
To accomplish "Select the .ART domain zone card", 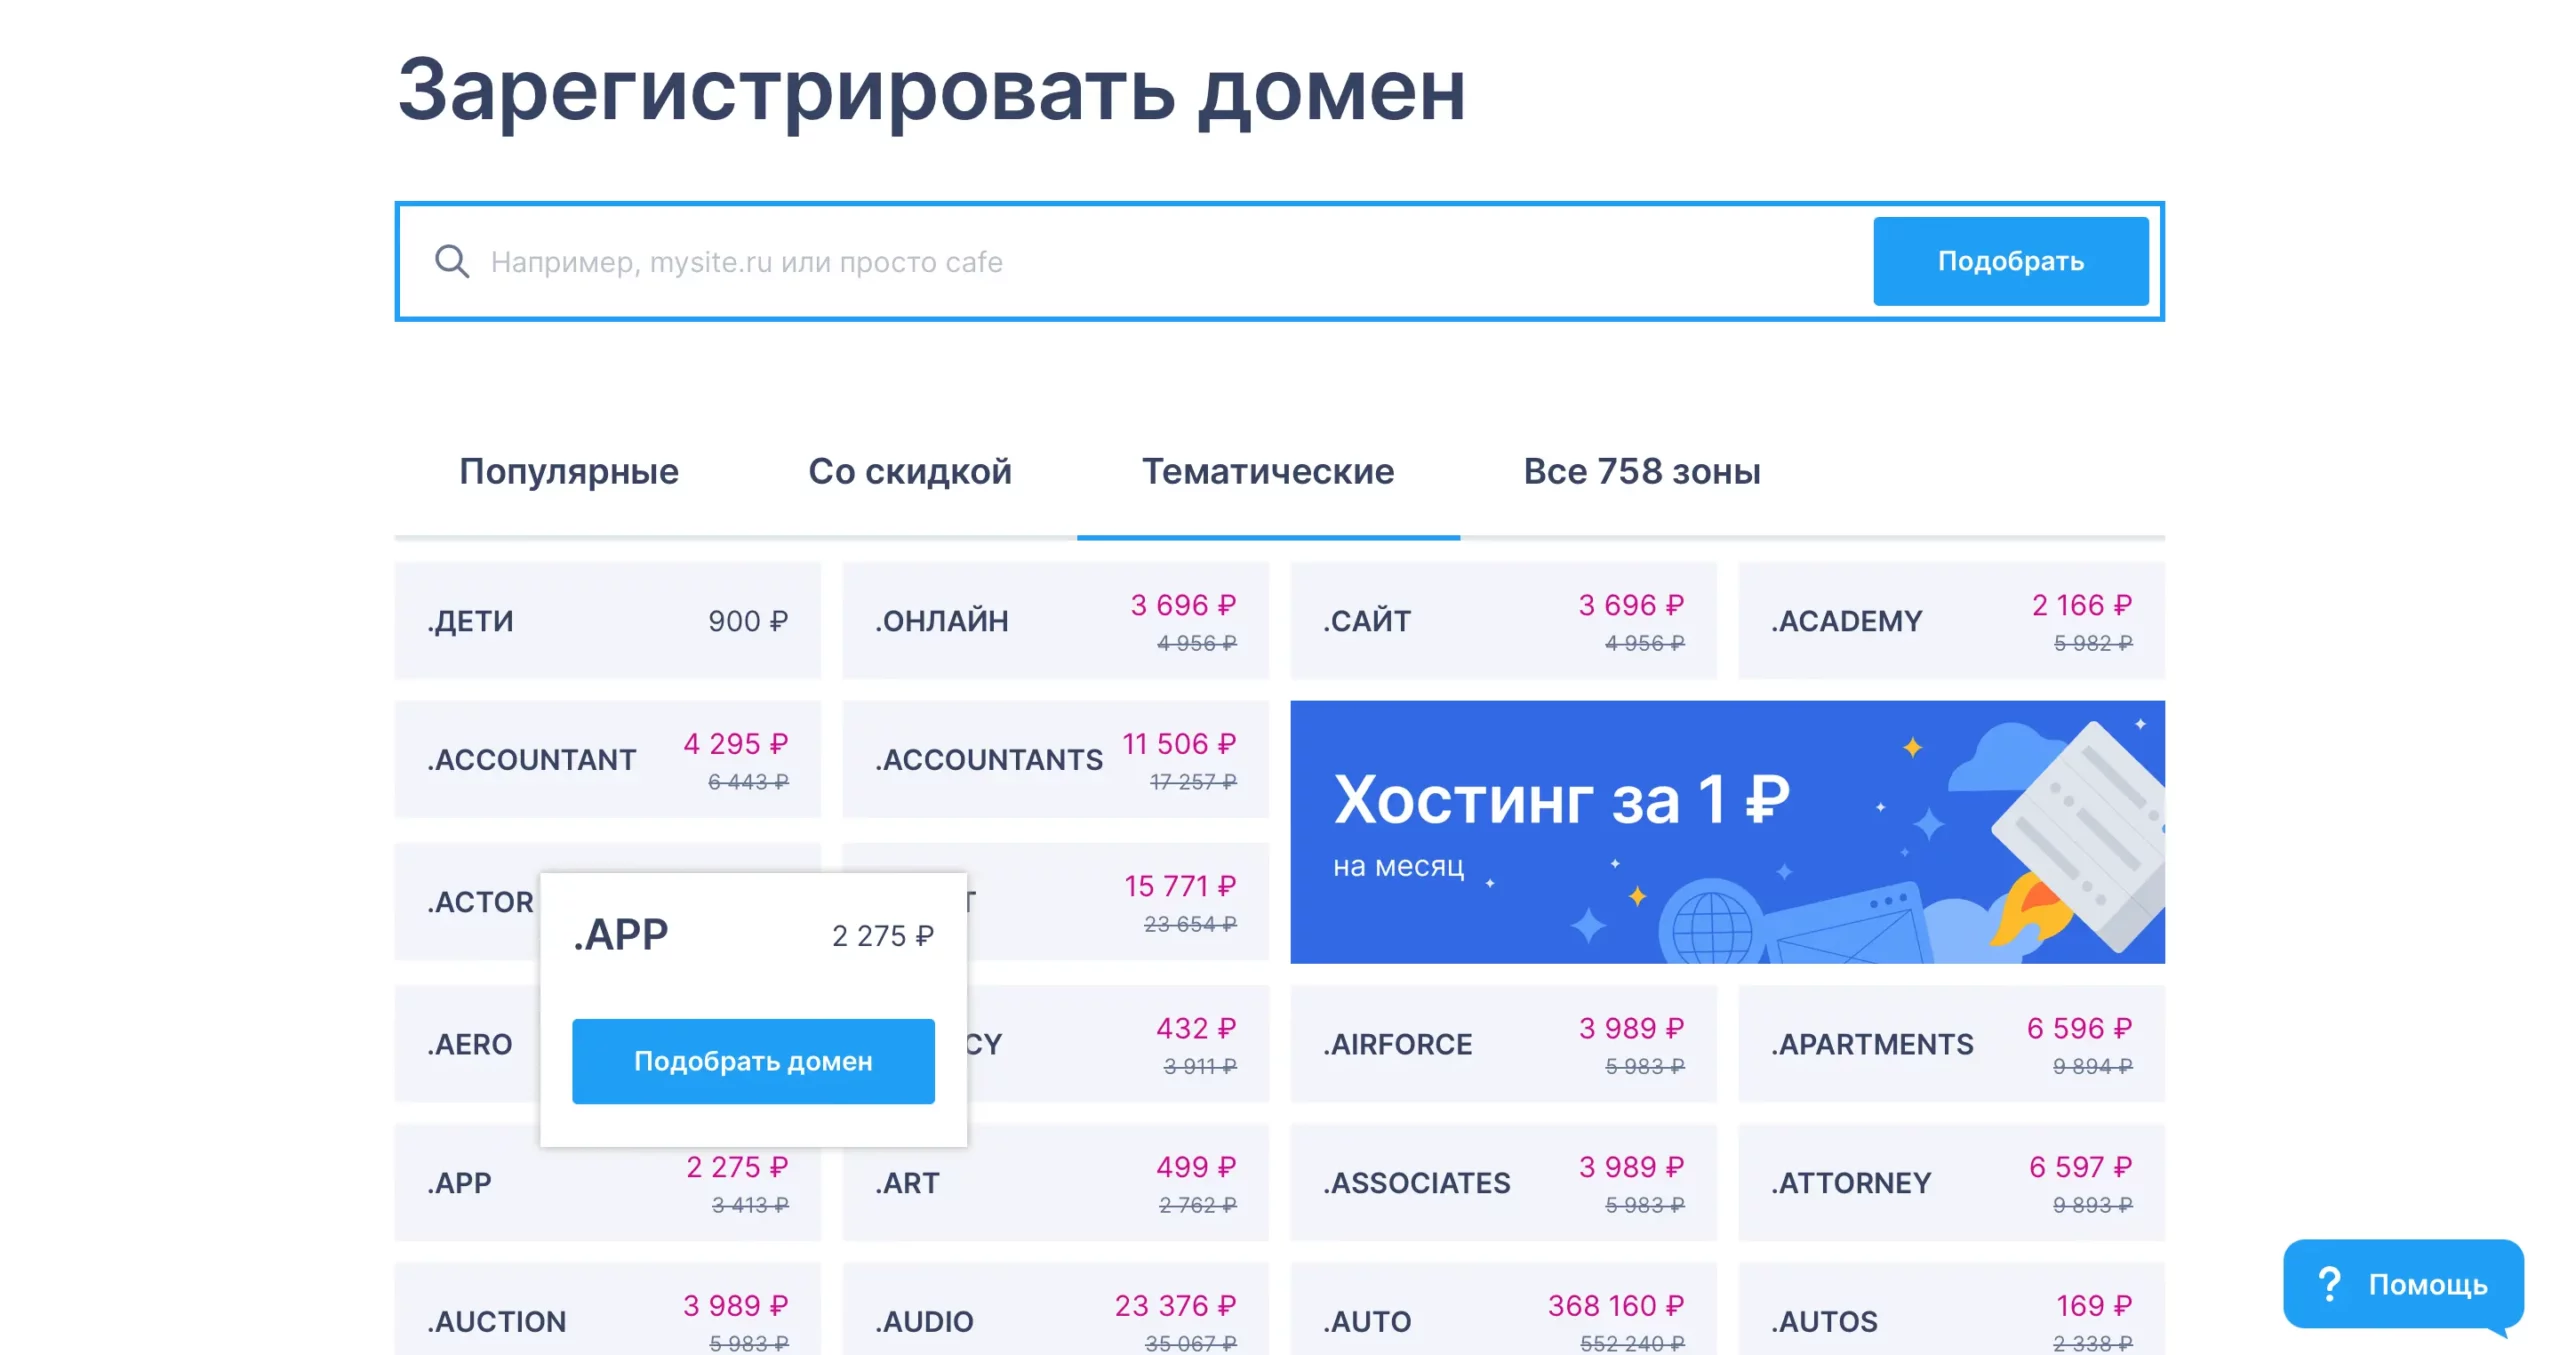I will 1055,1183.
